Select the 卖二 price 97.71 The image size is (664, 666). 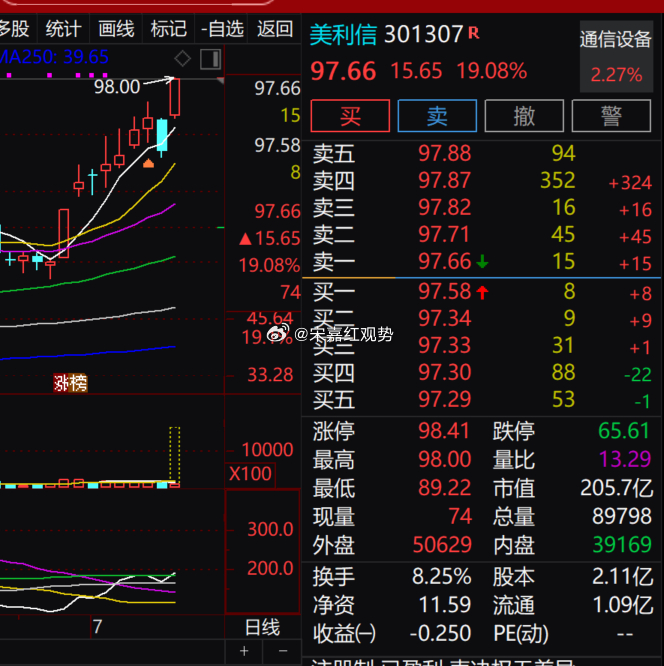[444, 234]
